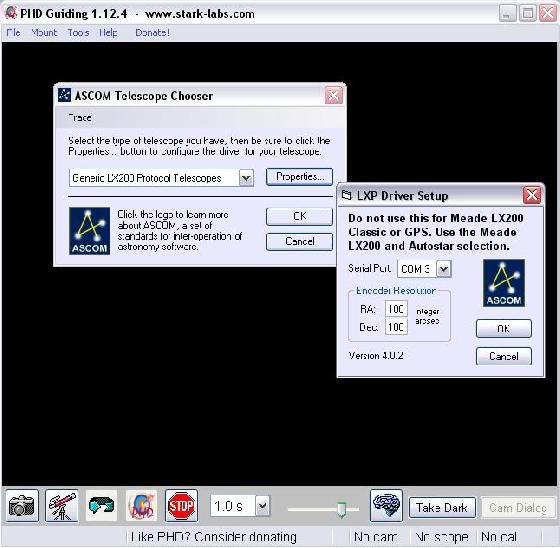Click the ASCOM Telescope Chooser title icon

click(64, 95)
